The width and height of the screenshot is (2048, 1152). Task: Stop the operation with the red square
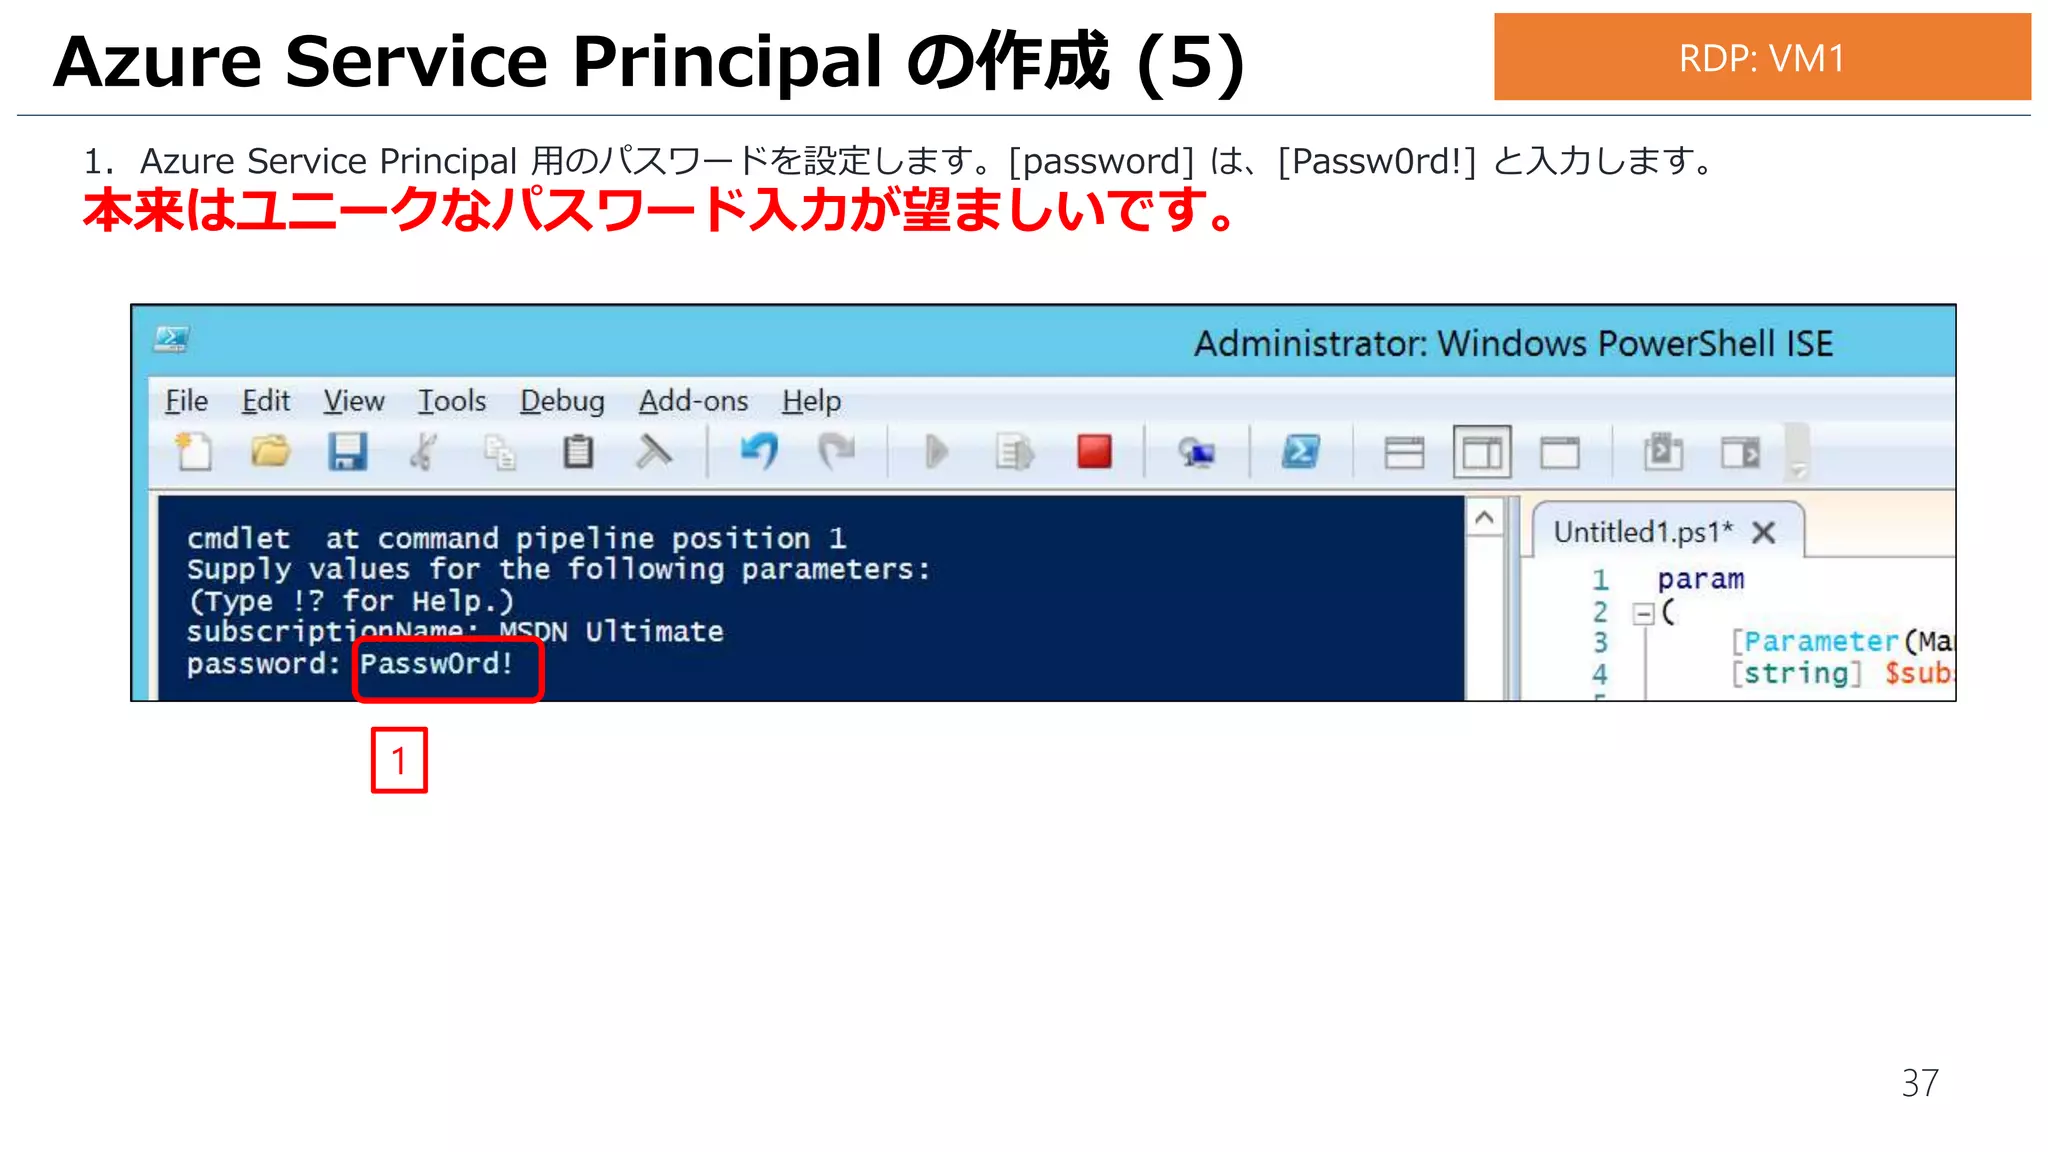(1094, 452)
